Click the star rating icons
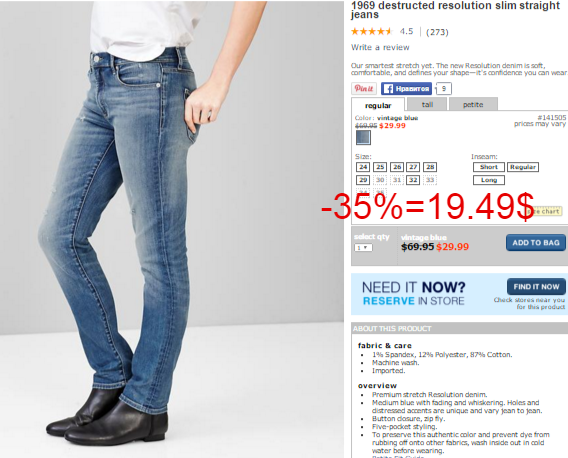 pos(371,32)
